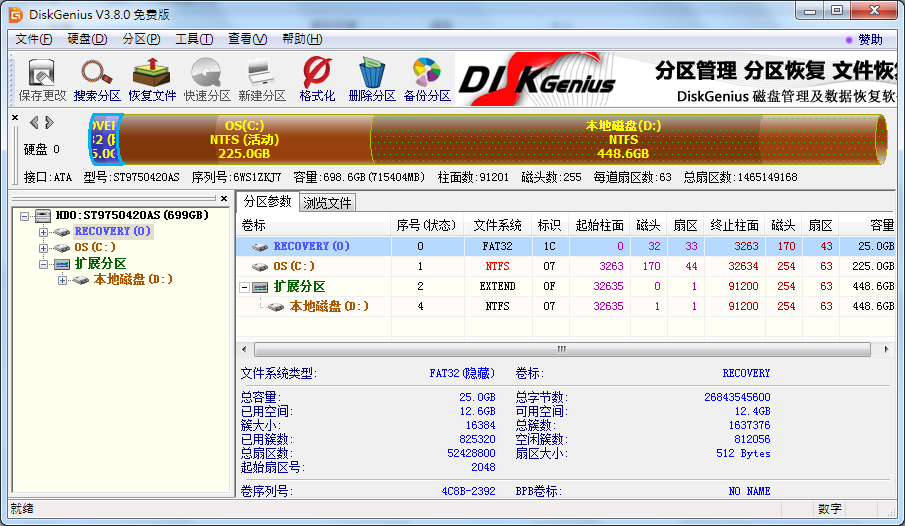This screenshot has height=526, width=905.
Task: Open the 查看(V) menu
Action: pos(248,39)
